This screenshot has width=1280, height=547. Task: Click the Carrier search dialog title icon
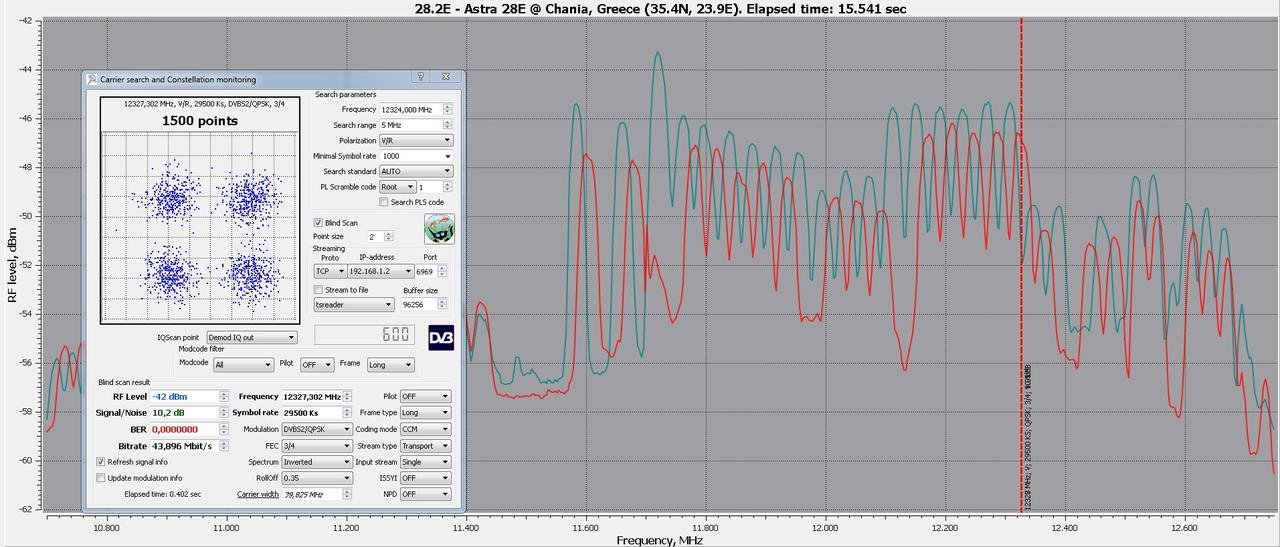(x=92, y=79)
